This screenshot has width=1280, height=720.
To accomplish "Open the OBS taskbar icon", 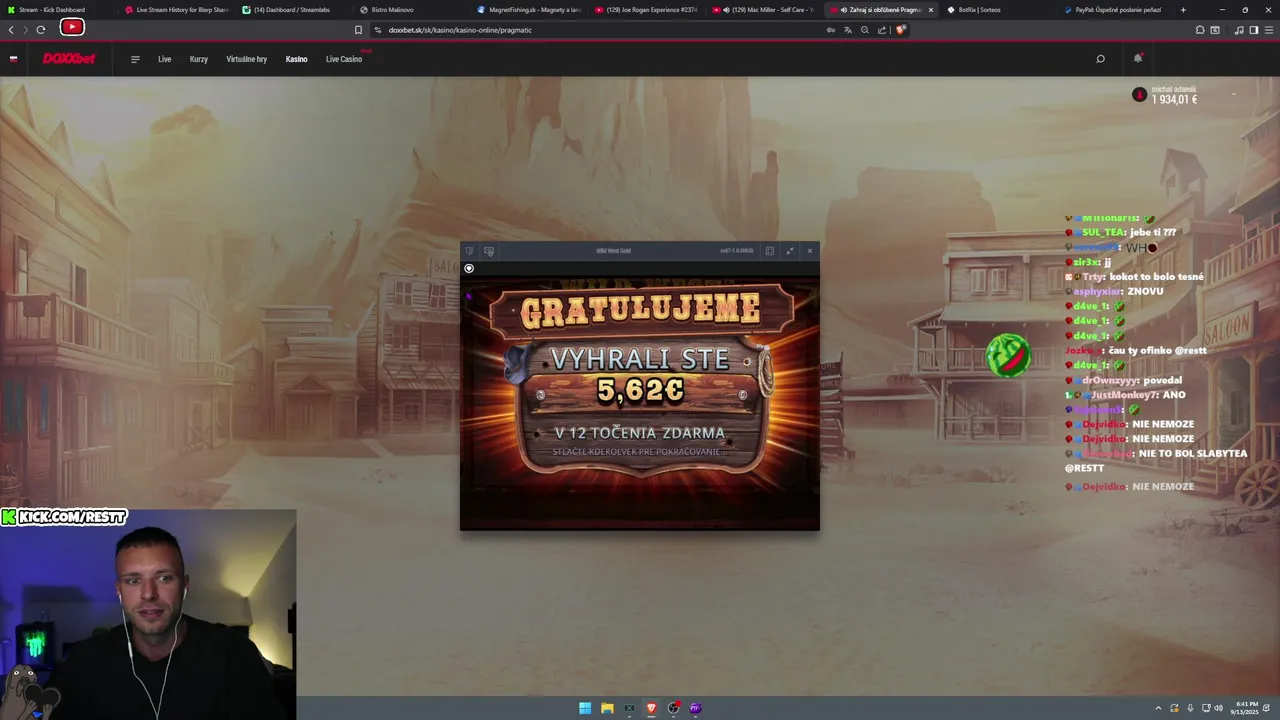I will (x=673, y=708).
